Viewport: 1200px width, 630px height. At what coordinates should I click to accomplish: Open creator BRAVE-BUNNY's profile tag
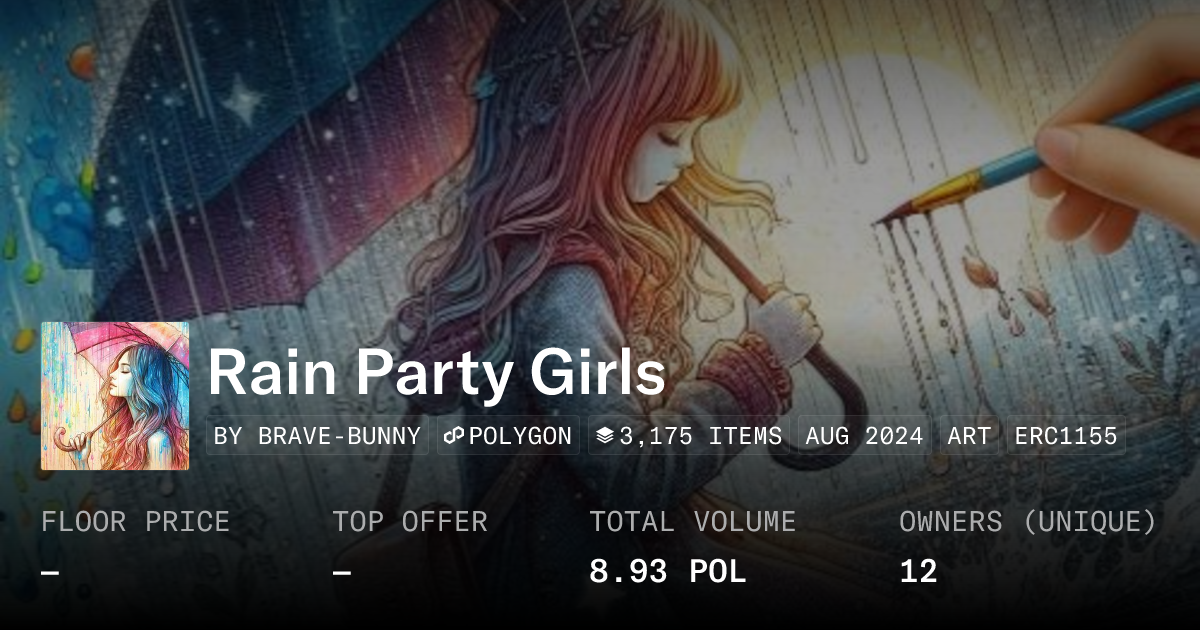[317, 436]
